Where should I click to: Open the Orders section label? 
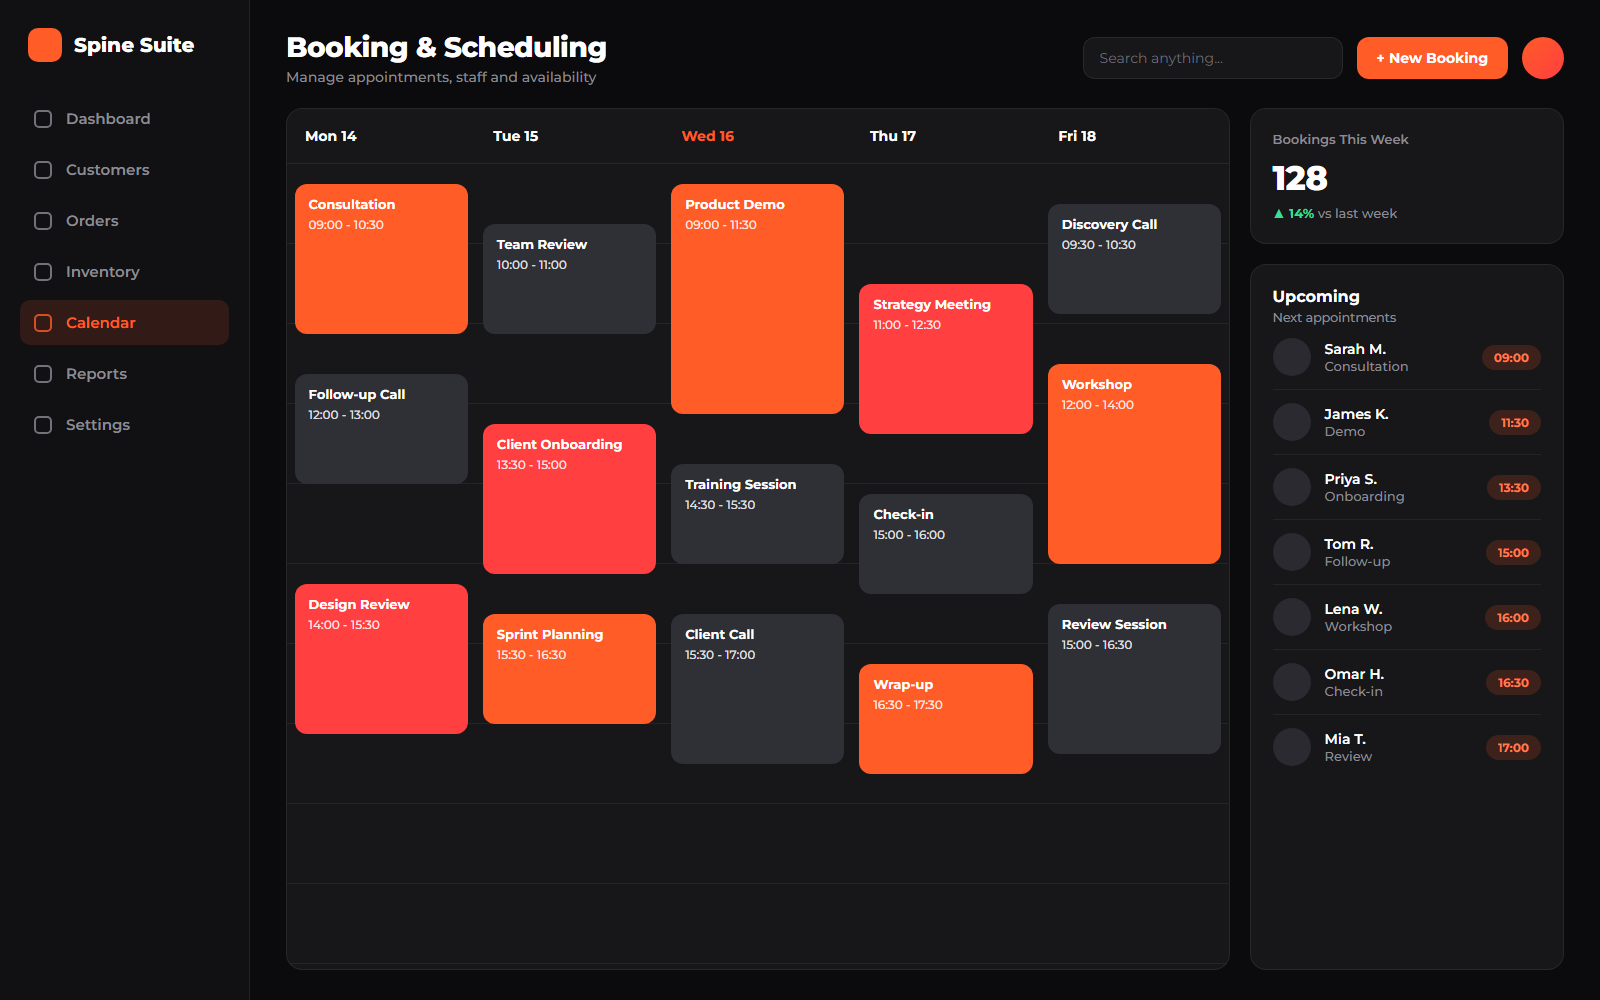pos(92,221)
